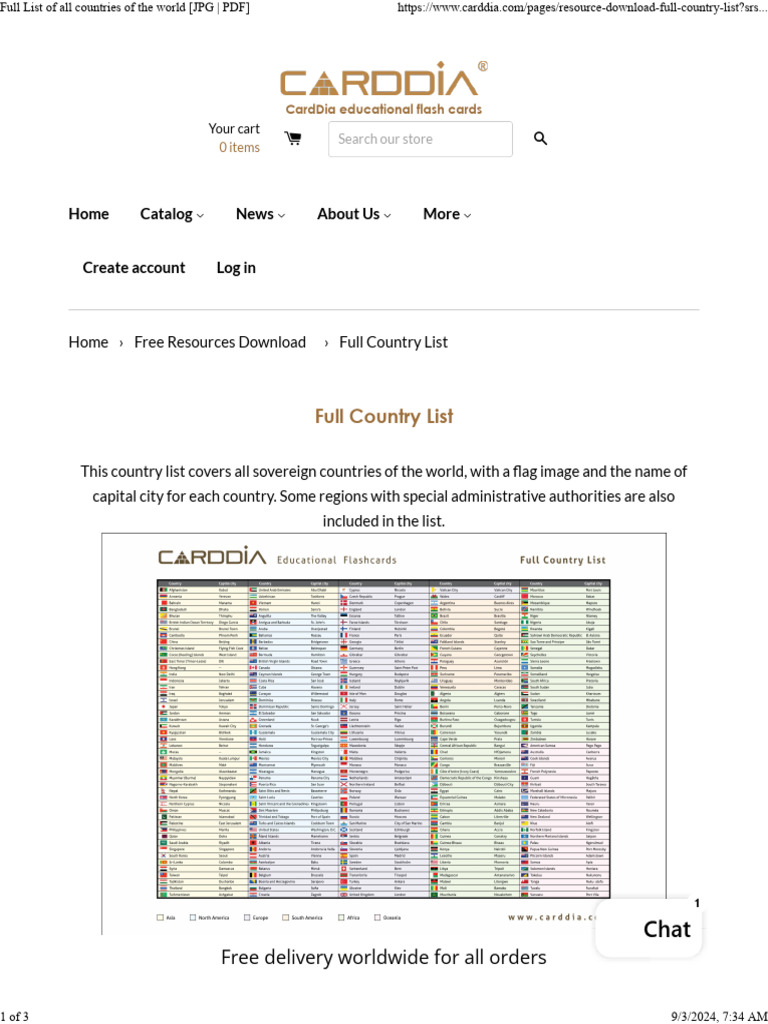Click the 'Full Country List' page heading
This screenshot has height=1024, width=768.
coord(384,417)
